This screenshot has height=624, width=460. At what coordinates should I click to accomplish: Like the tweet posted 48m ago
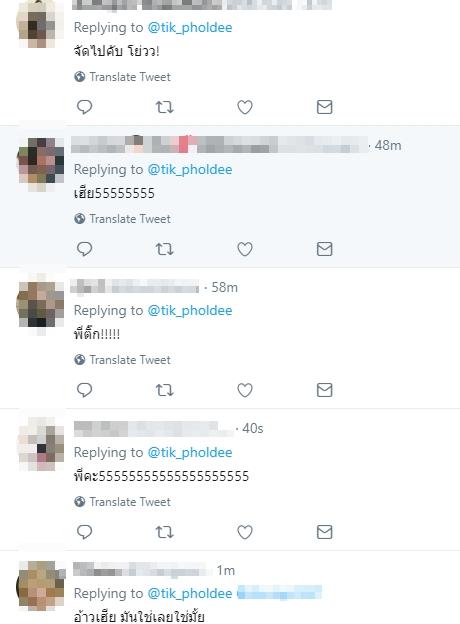[x=245, y=249]
